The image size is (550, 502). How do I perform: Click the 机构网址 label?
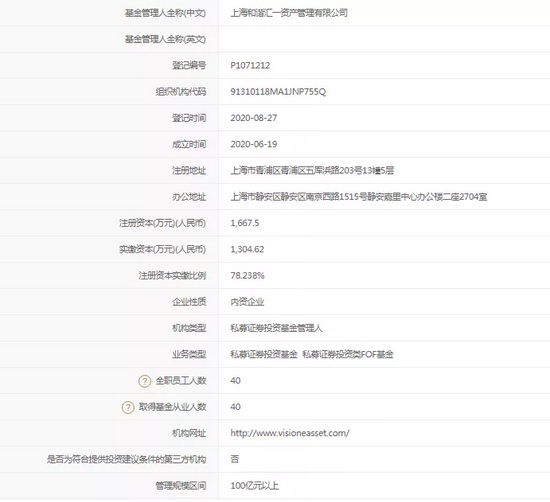pyautogui.click(x=189, y=433)
